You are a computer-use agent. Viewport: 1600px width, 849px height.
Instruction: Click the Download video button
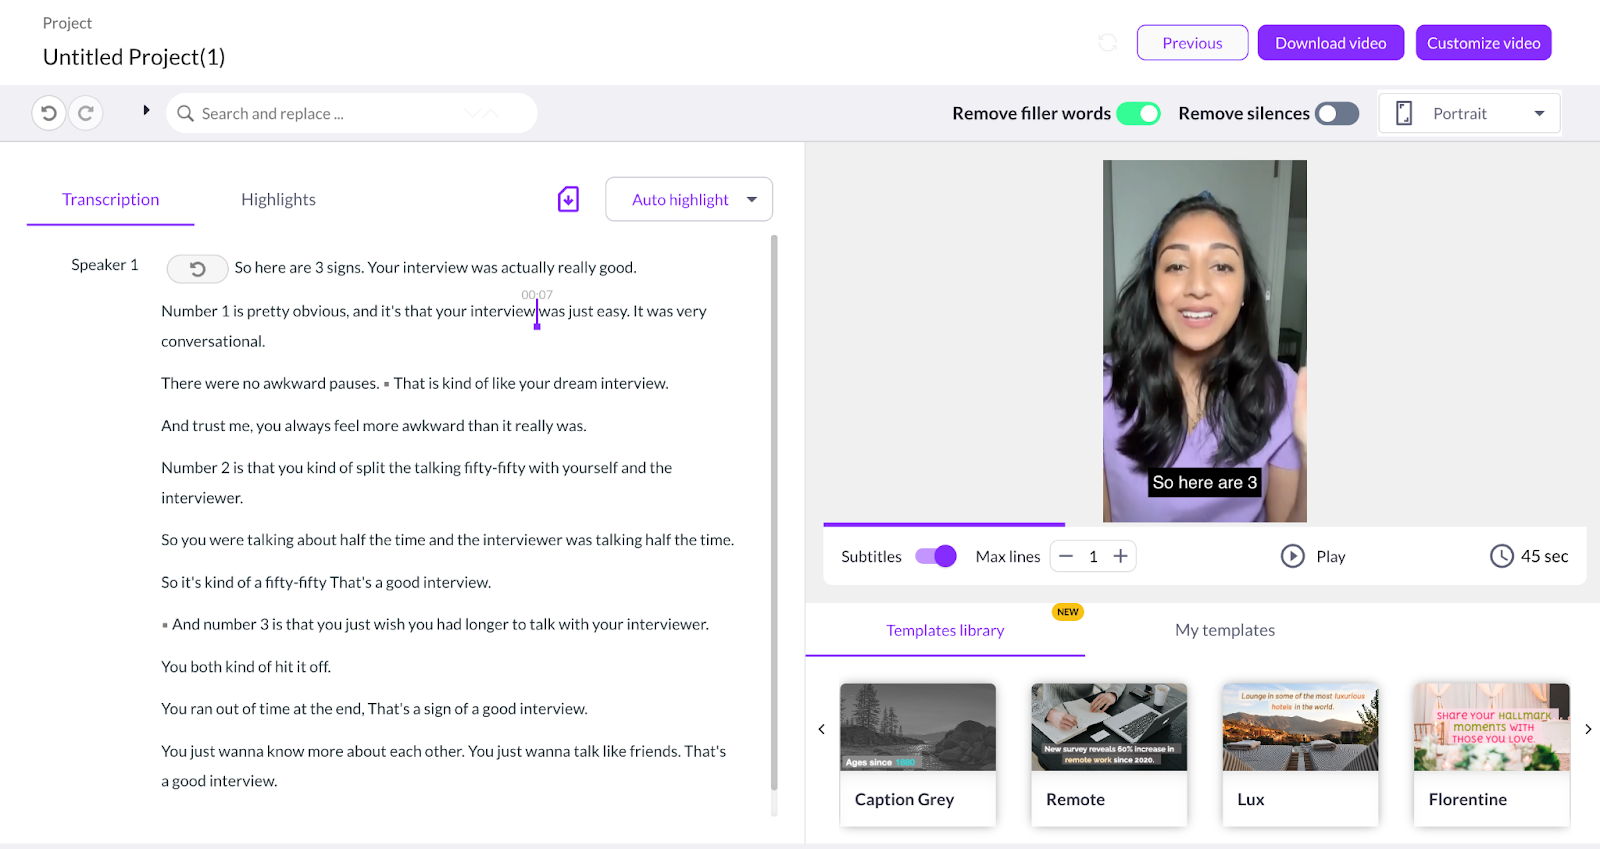pyautogui.click(x=1331, y=43)
